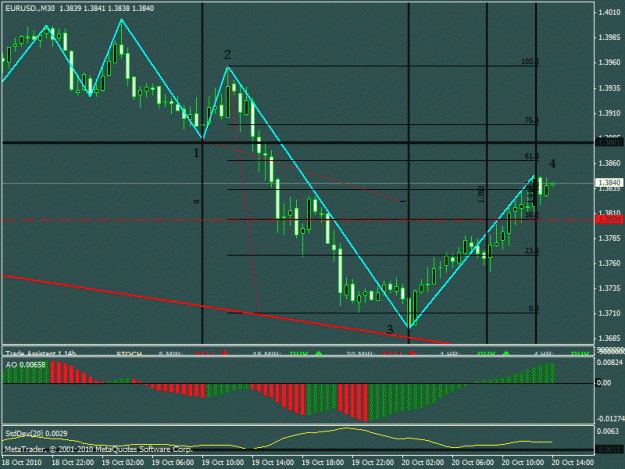Select wave label 1 on the chart

pyautogui.click(x=196, y=153)
